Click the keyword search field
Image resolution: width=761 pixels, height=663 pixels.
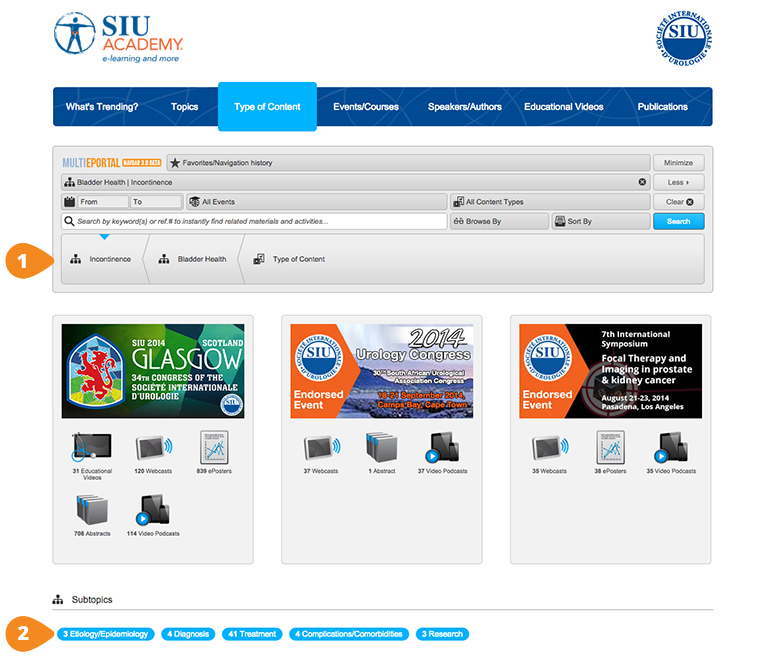(254, 221)
